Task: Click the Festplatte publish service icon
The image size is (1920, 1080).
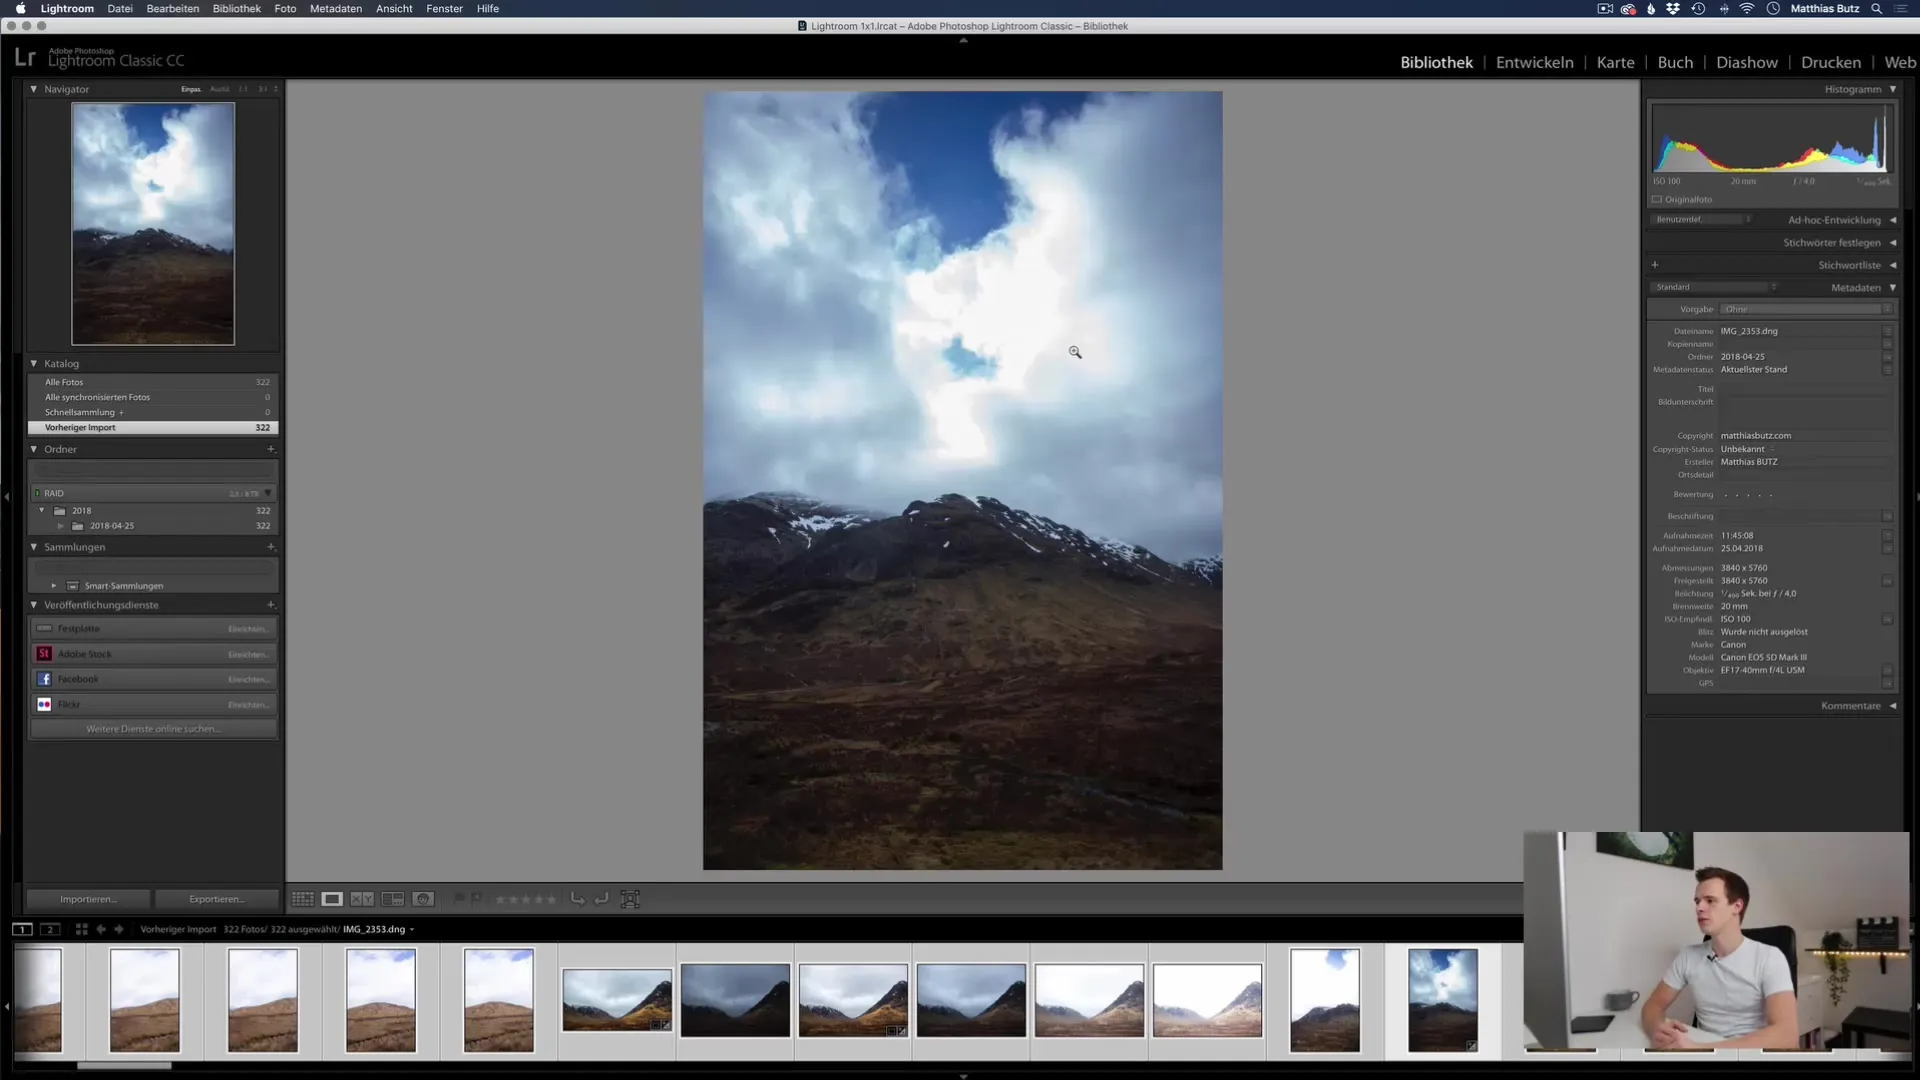Action: 44,629
